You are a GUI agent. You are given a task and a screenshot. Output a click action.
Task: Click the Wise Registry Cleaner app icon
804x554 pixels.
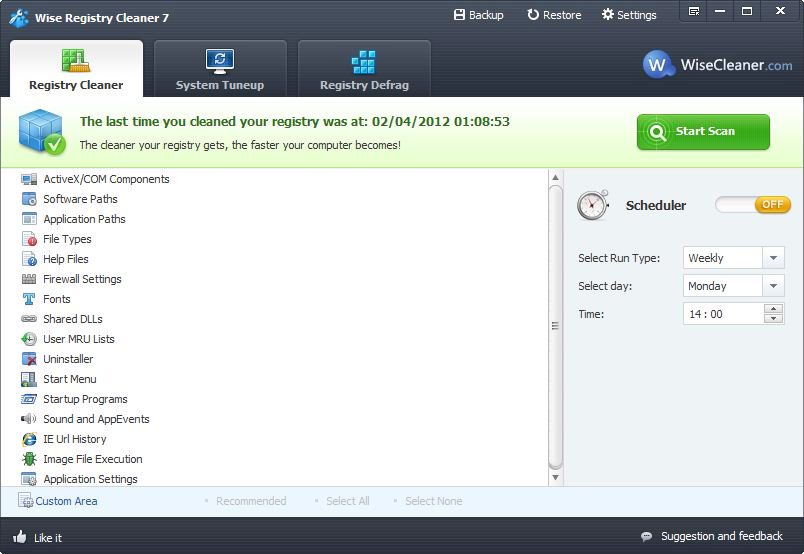pos(18,18)
